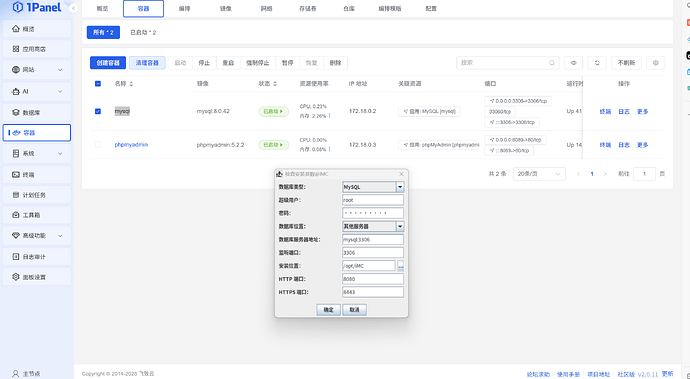The height and width of the screenshot is (379, 690).
Task: Click 清理容器 prune containers button
Action: [147, 63]
